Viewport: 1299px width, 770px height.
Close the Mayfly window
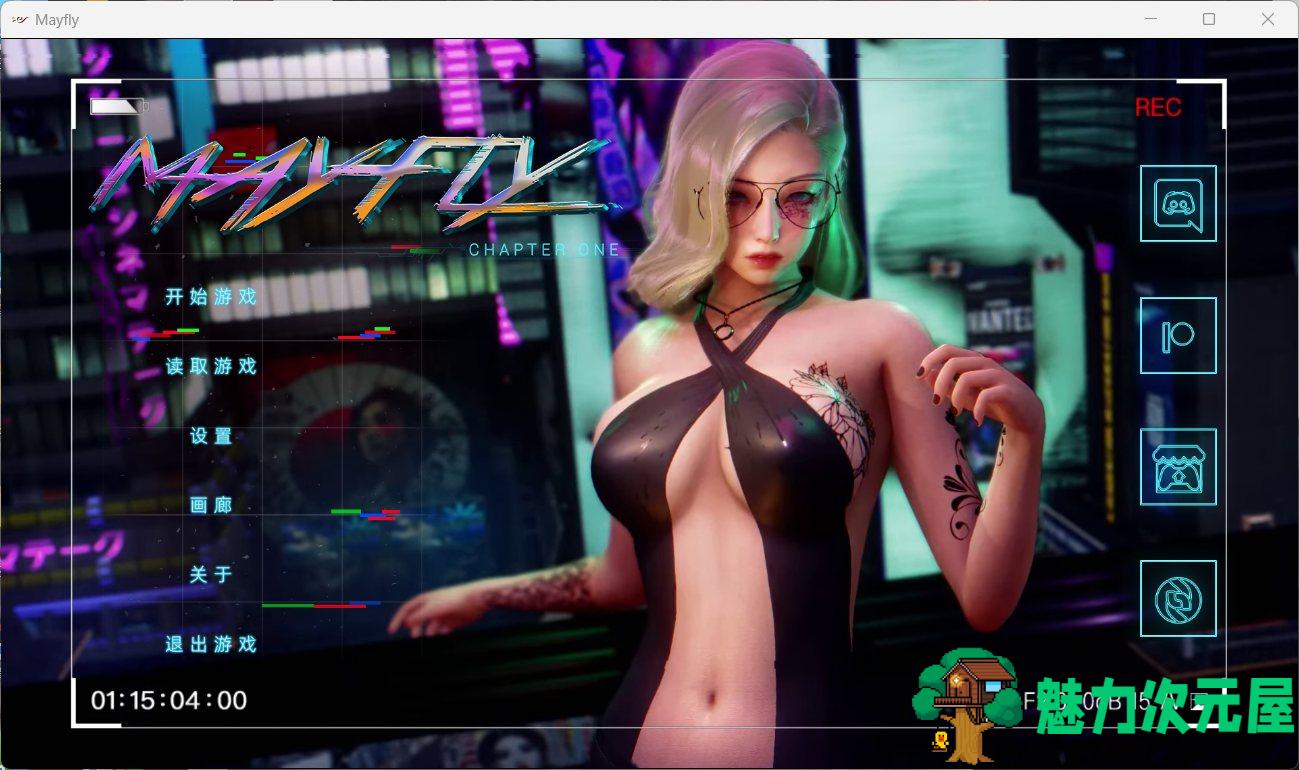click(x=1268, y=19)
